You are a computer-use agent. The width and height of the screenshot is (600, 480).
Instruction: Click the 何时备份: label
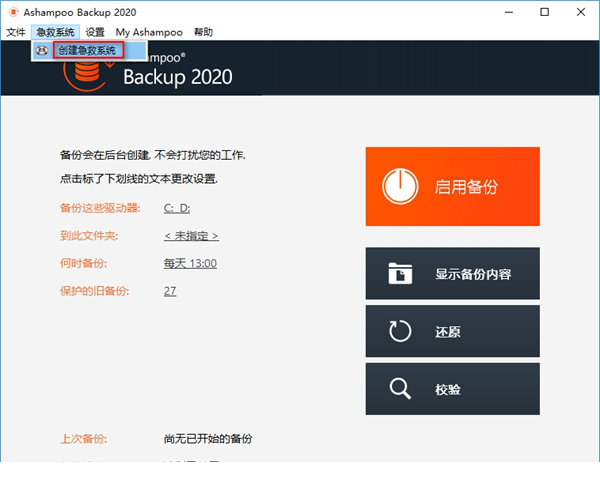[83, 263]
